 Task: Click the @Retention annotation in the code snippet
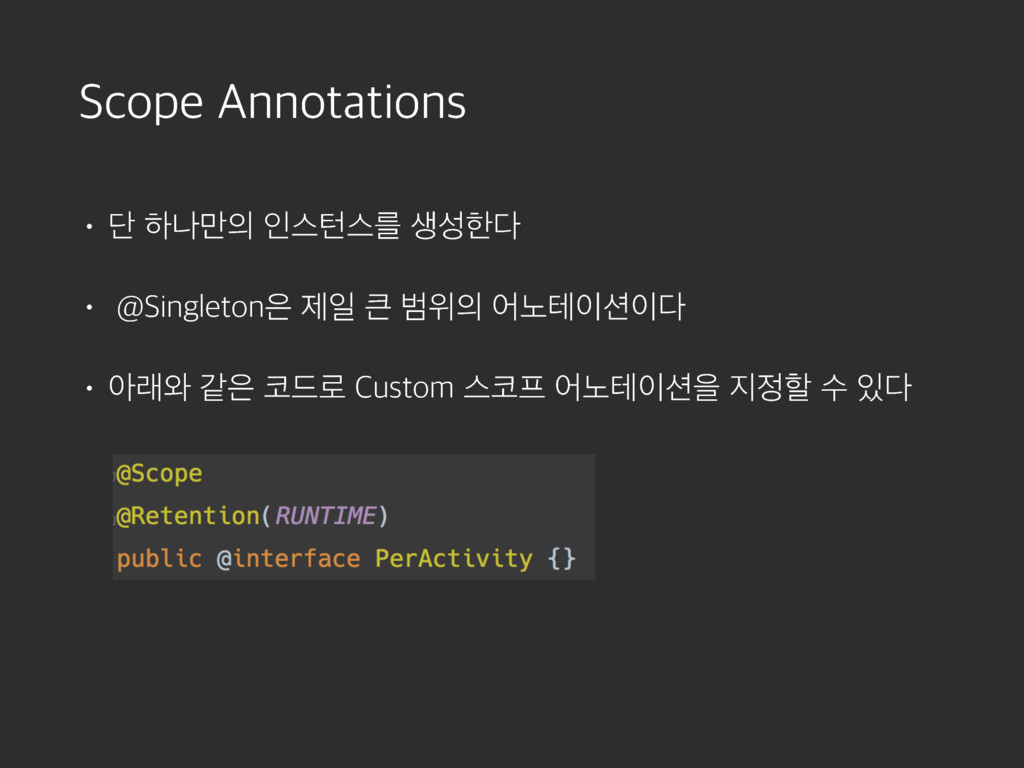(x=188, y=516)
